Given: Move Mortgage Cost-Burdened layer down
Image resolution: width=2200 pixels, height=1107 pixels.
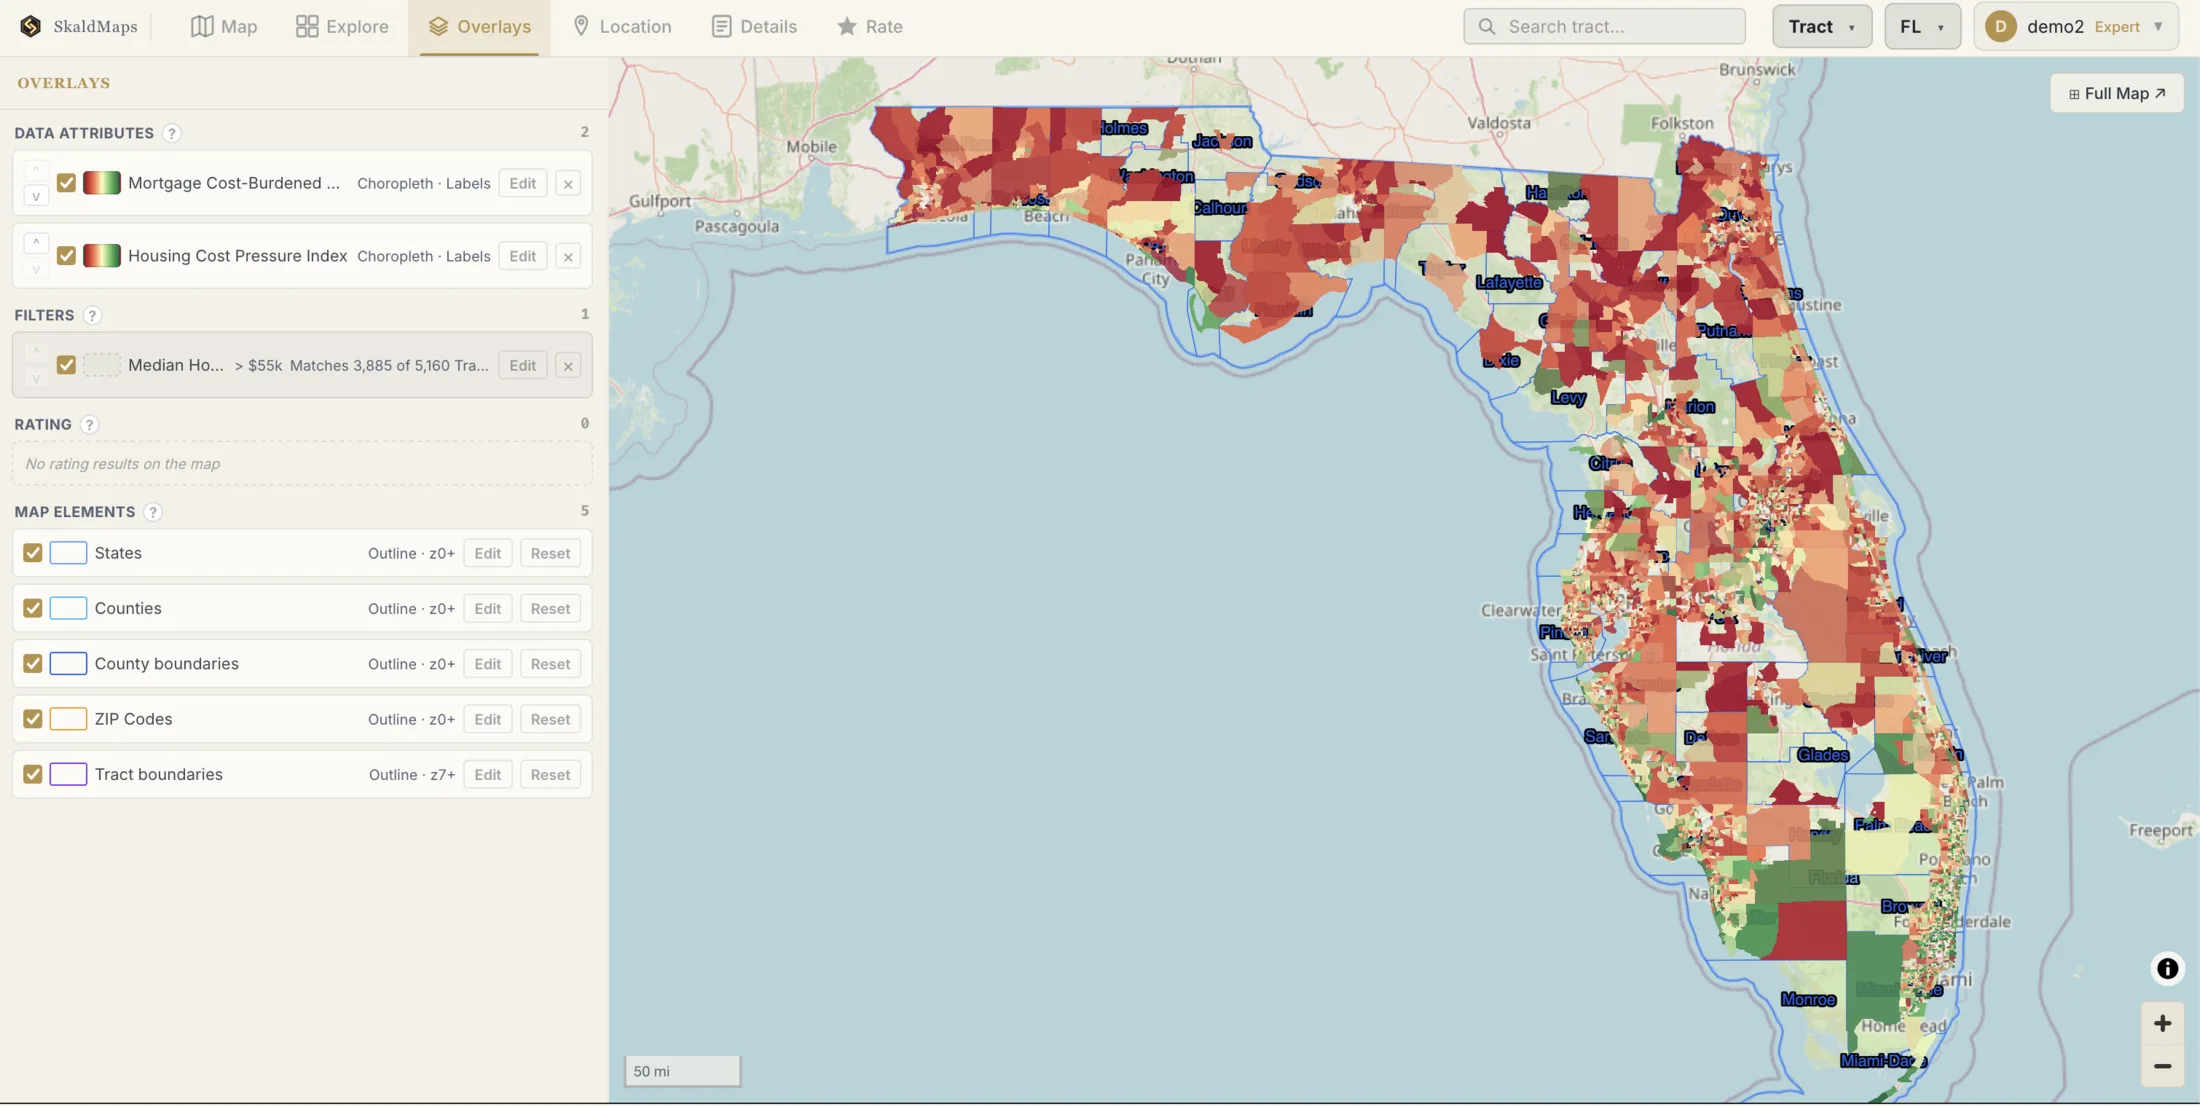Looking at the screenshot, I should coord(36,196).
